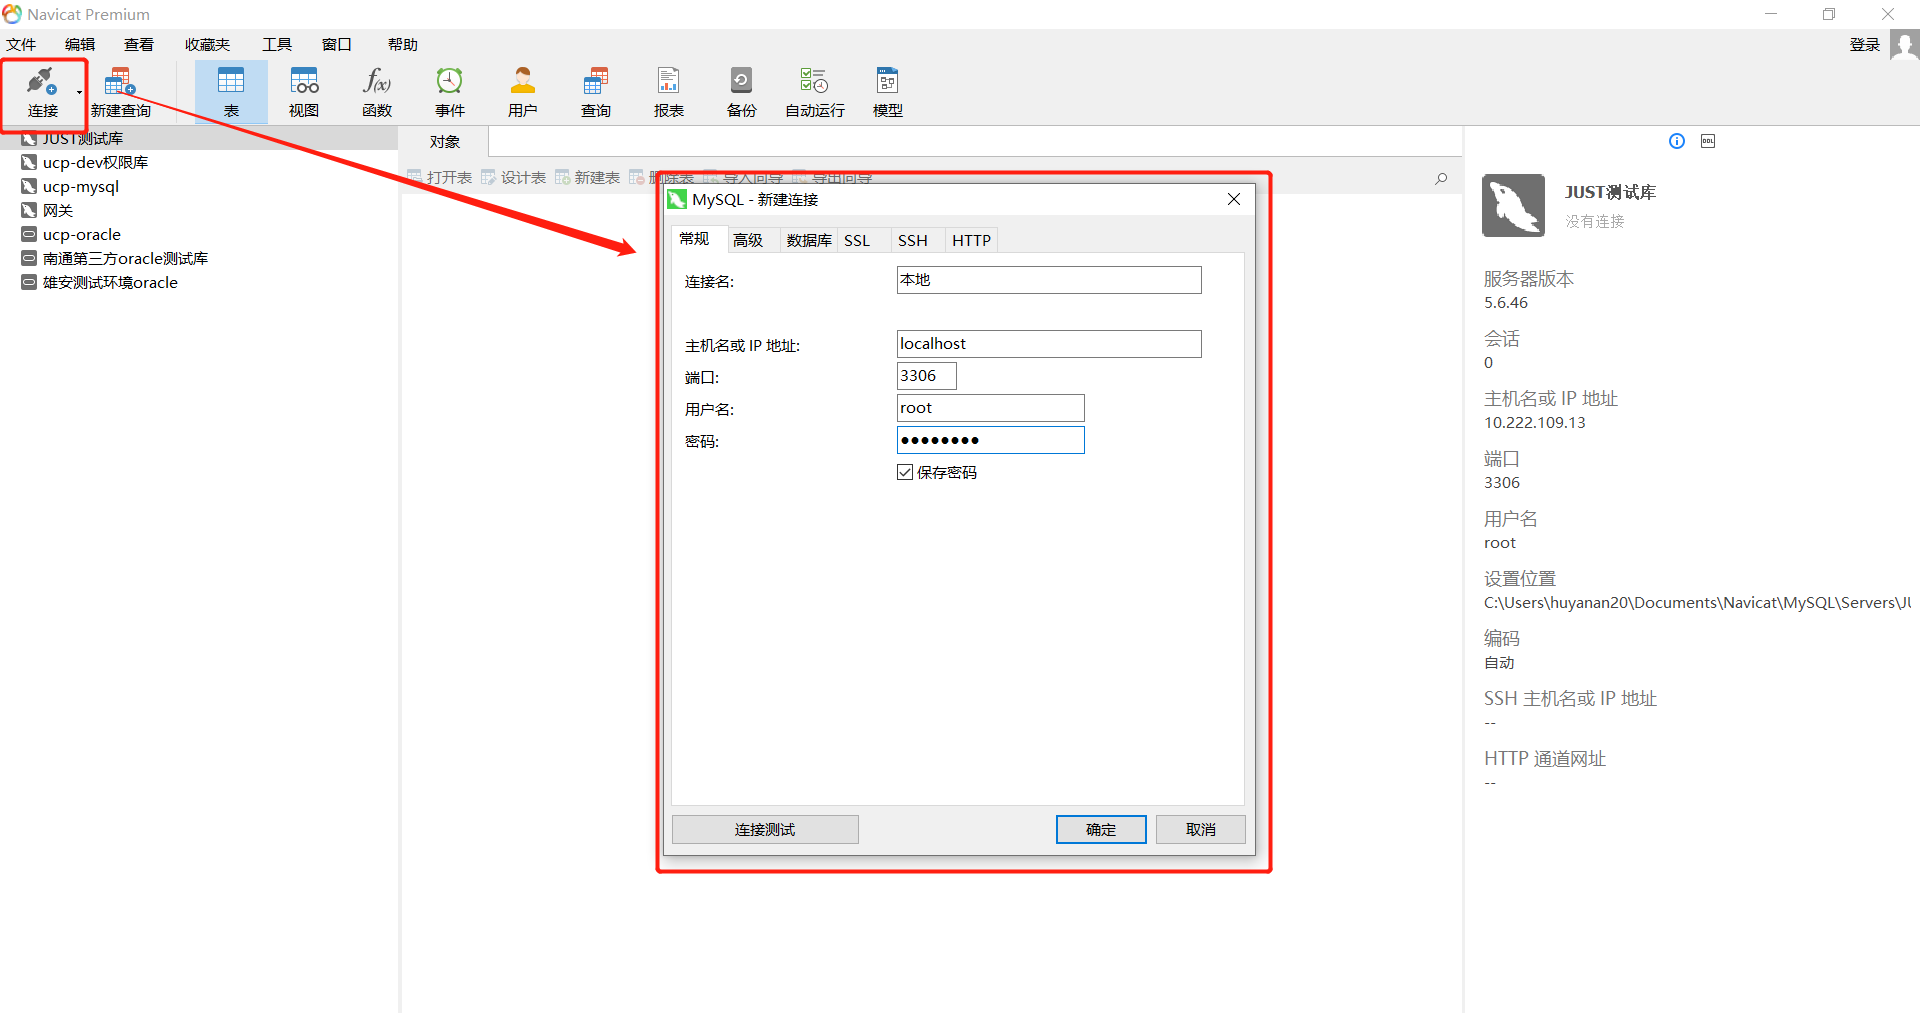1920x1013 pixels.
Task: Select the Table (表) toolbar icon
Action: click(x=231, y=92)
